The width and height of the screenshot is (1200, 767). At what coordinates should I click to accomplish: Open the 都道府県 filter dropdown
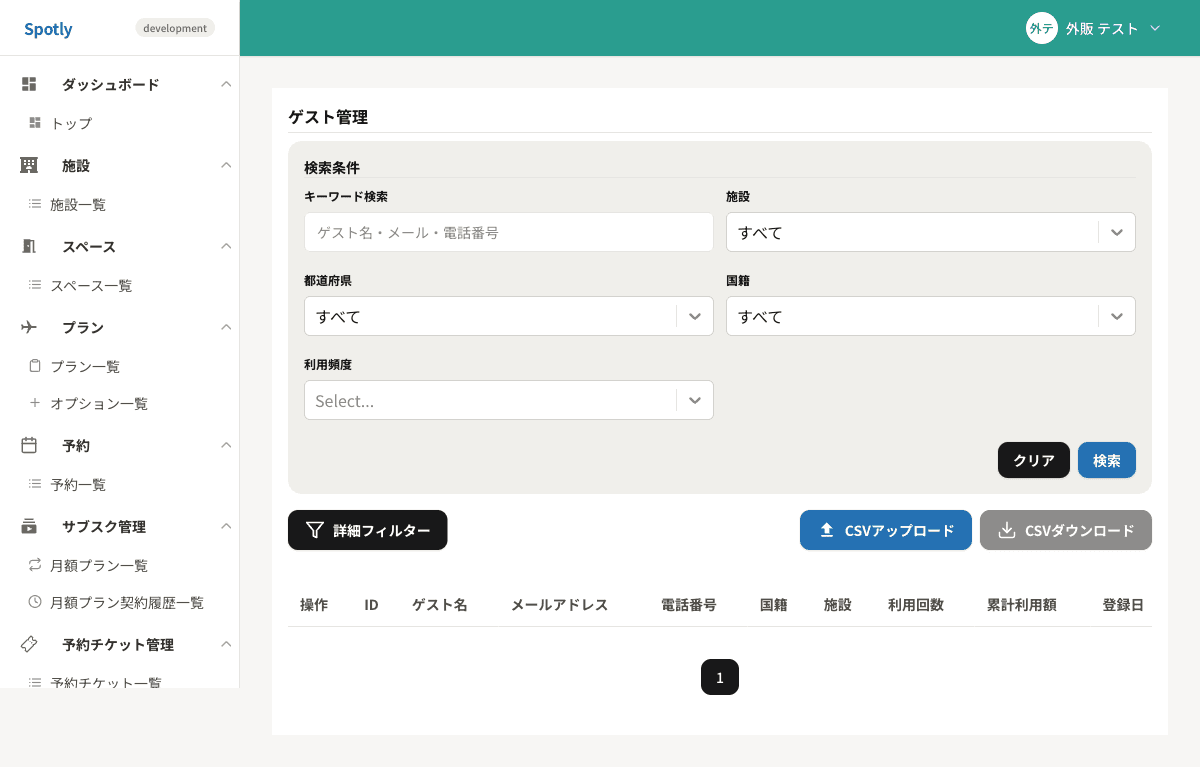[x=508, y=316]
